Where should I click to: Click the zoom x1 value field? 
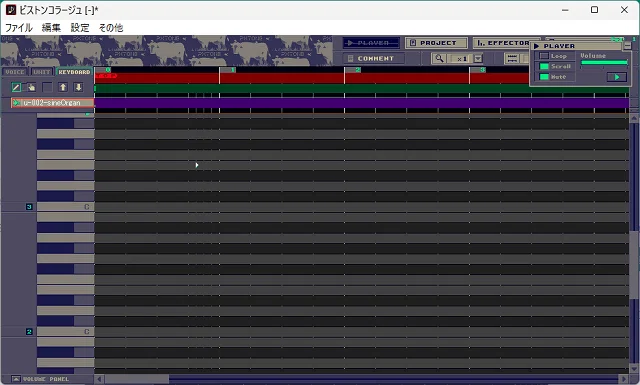click(460, 58)
